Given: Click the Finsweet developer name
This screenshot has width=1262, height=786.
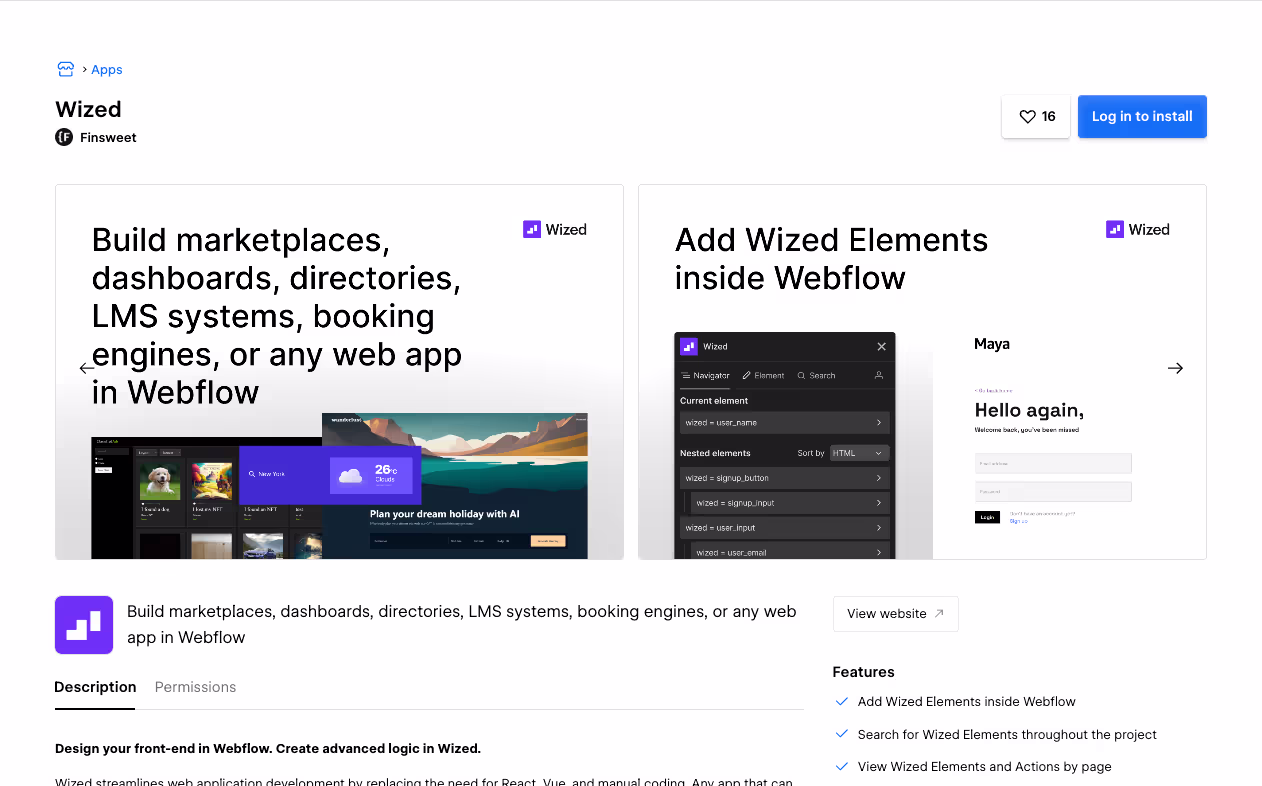Looking at the screenshot, I should 108,137.
